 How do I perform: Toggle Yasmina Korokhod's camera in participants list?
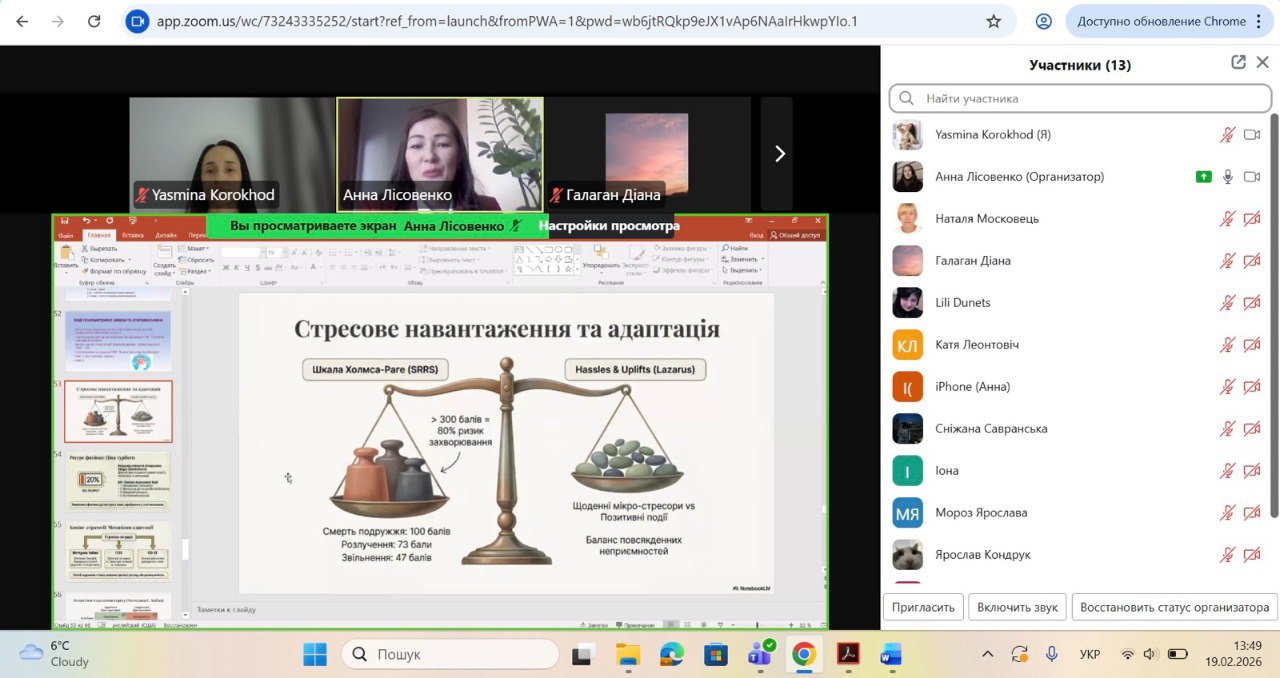(1251, 135)
